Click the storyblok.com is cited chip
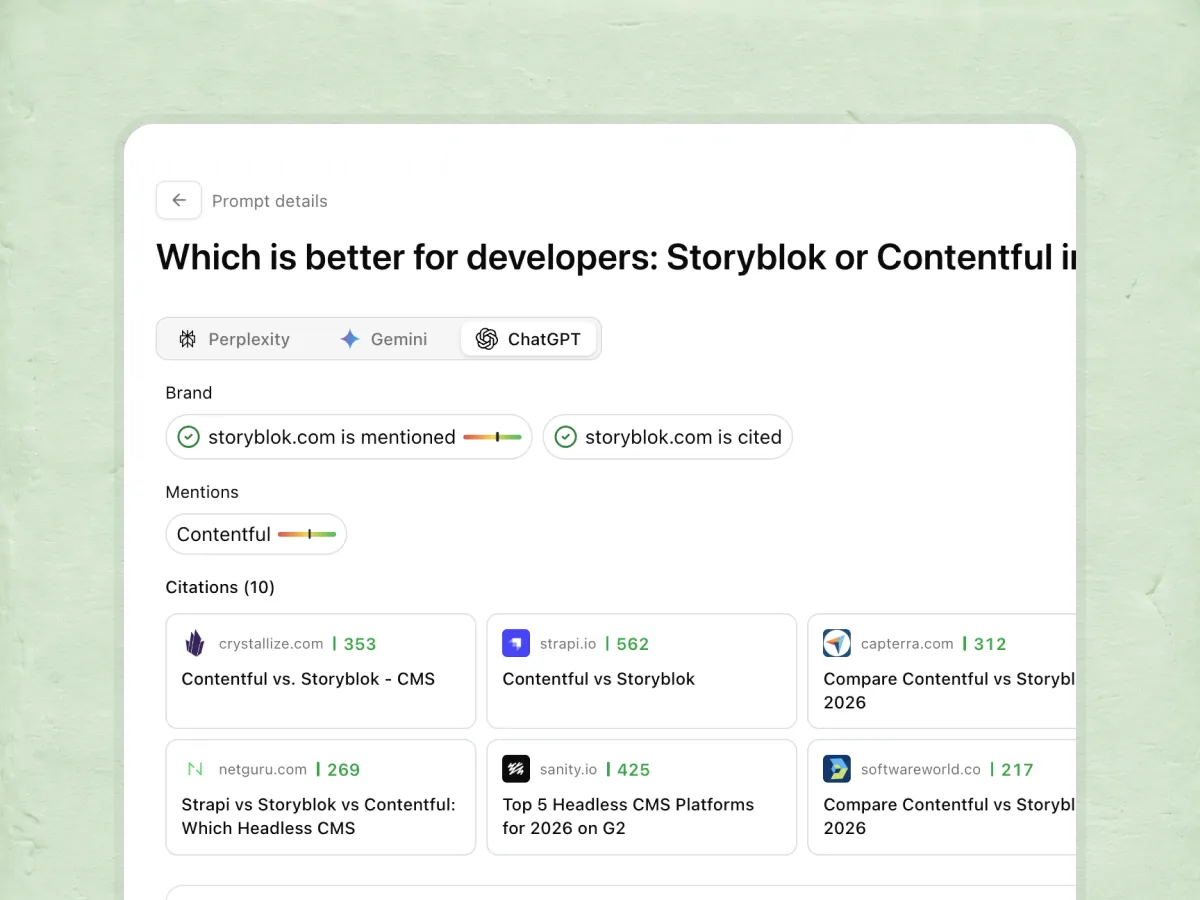This screenshot has height=900, width=1200. (x=667, y=437)
